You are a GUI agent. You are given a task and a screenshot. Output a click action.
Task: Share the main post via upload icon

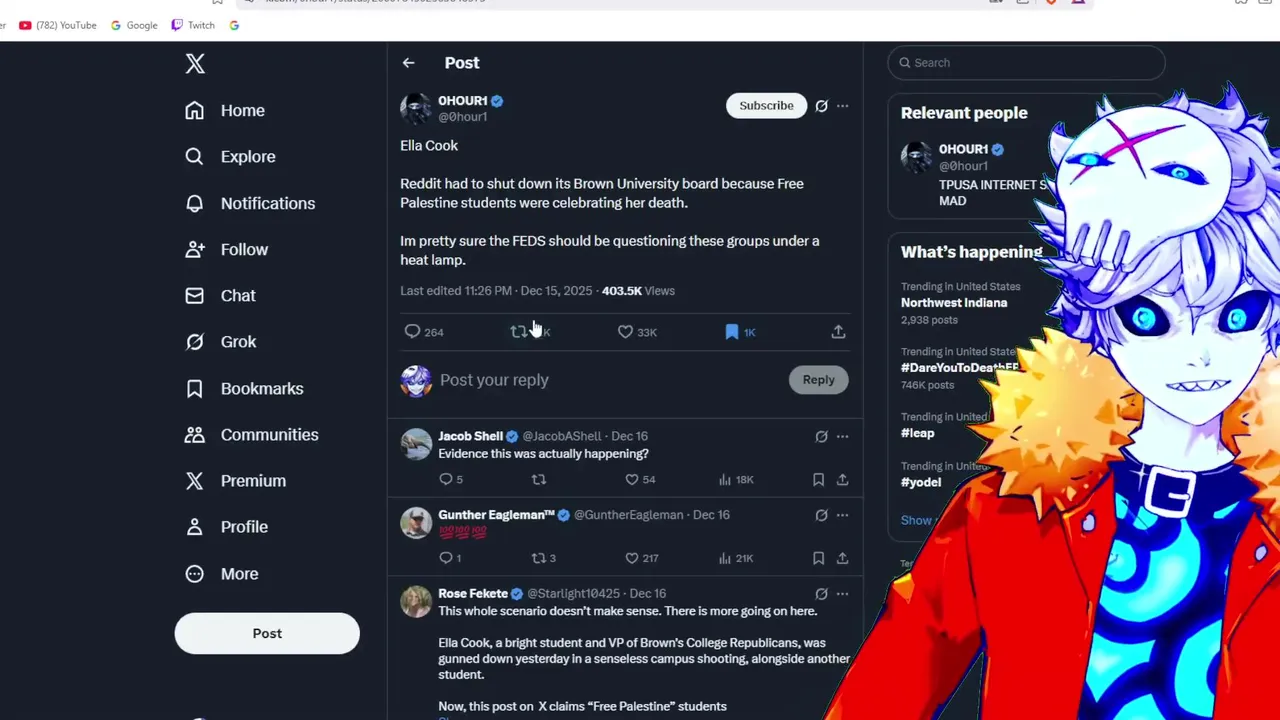click(838, 332)
